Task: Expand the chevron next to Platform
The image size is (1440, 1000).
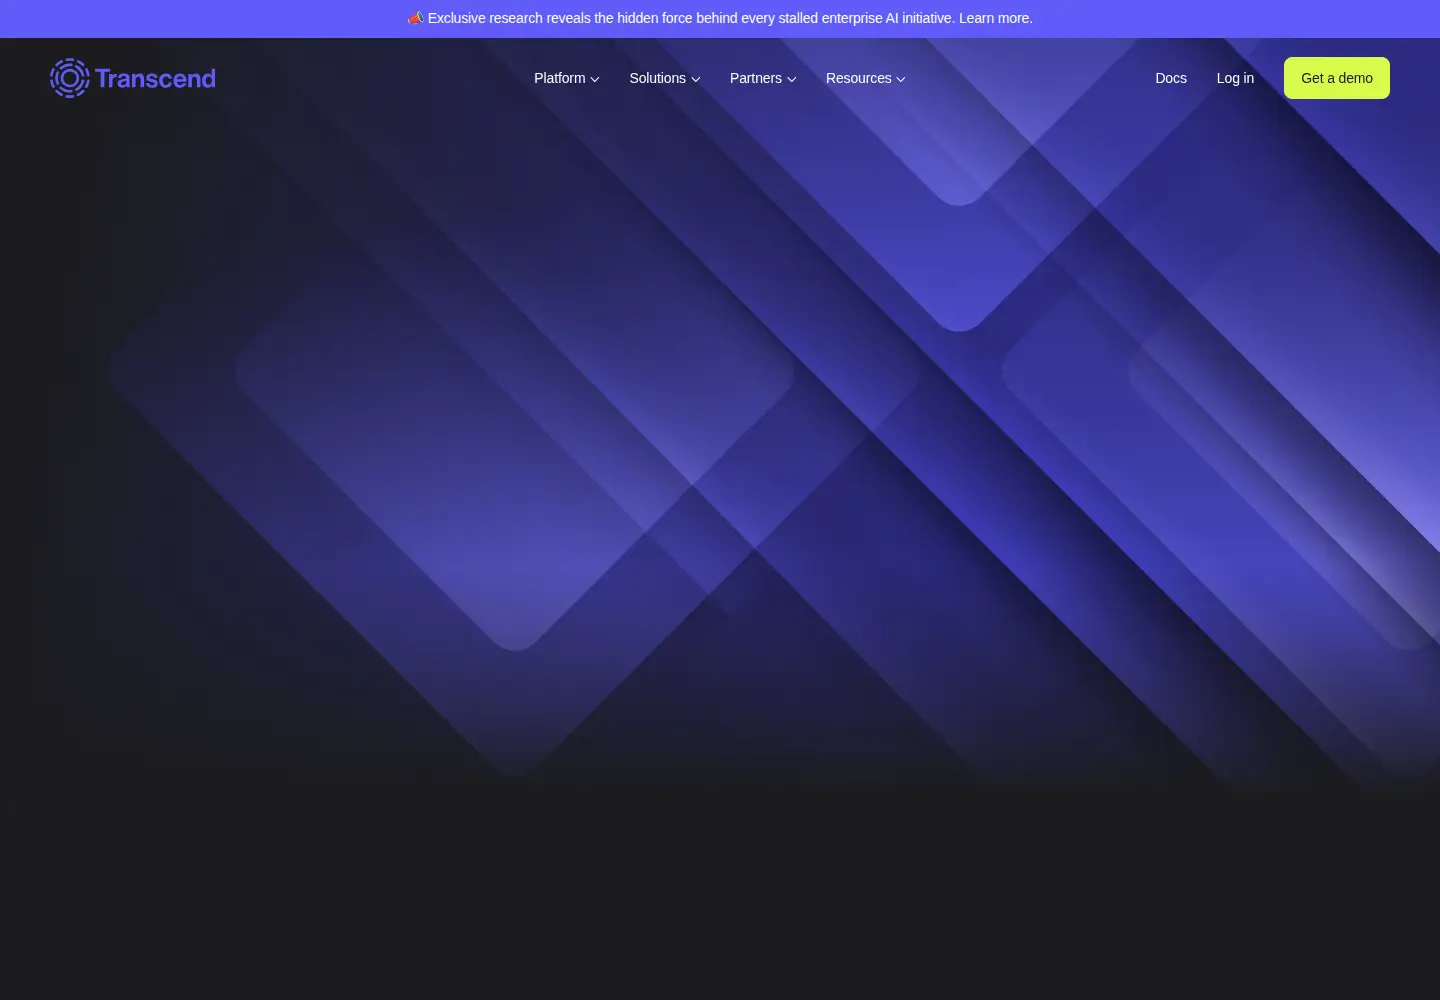Action: point(595,79)
